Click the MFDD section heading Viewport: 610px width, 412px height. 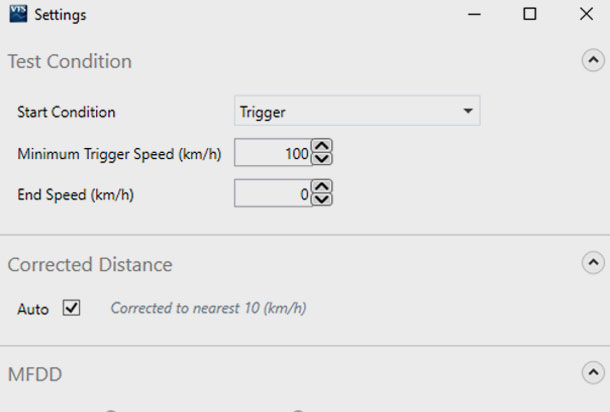36,375
